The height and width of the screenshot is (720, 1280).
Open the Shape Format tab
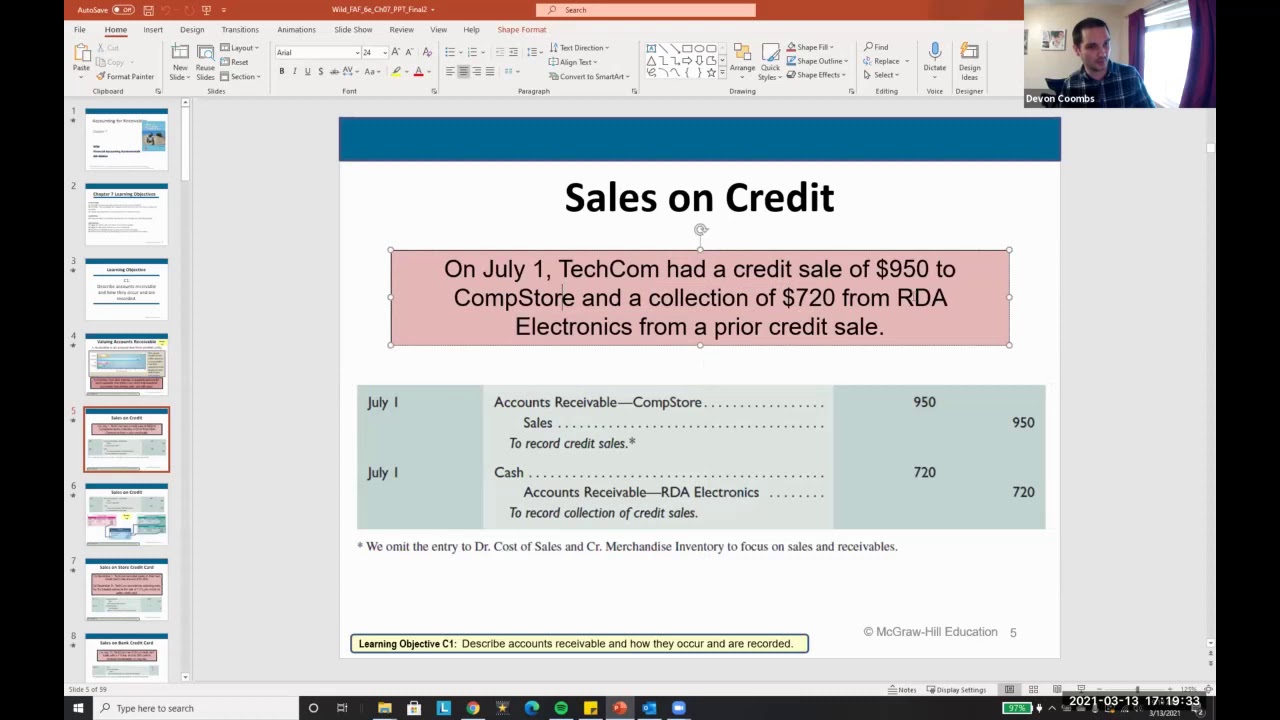522,30
